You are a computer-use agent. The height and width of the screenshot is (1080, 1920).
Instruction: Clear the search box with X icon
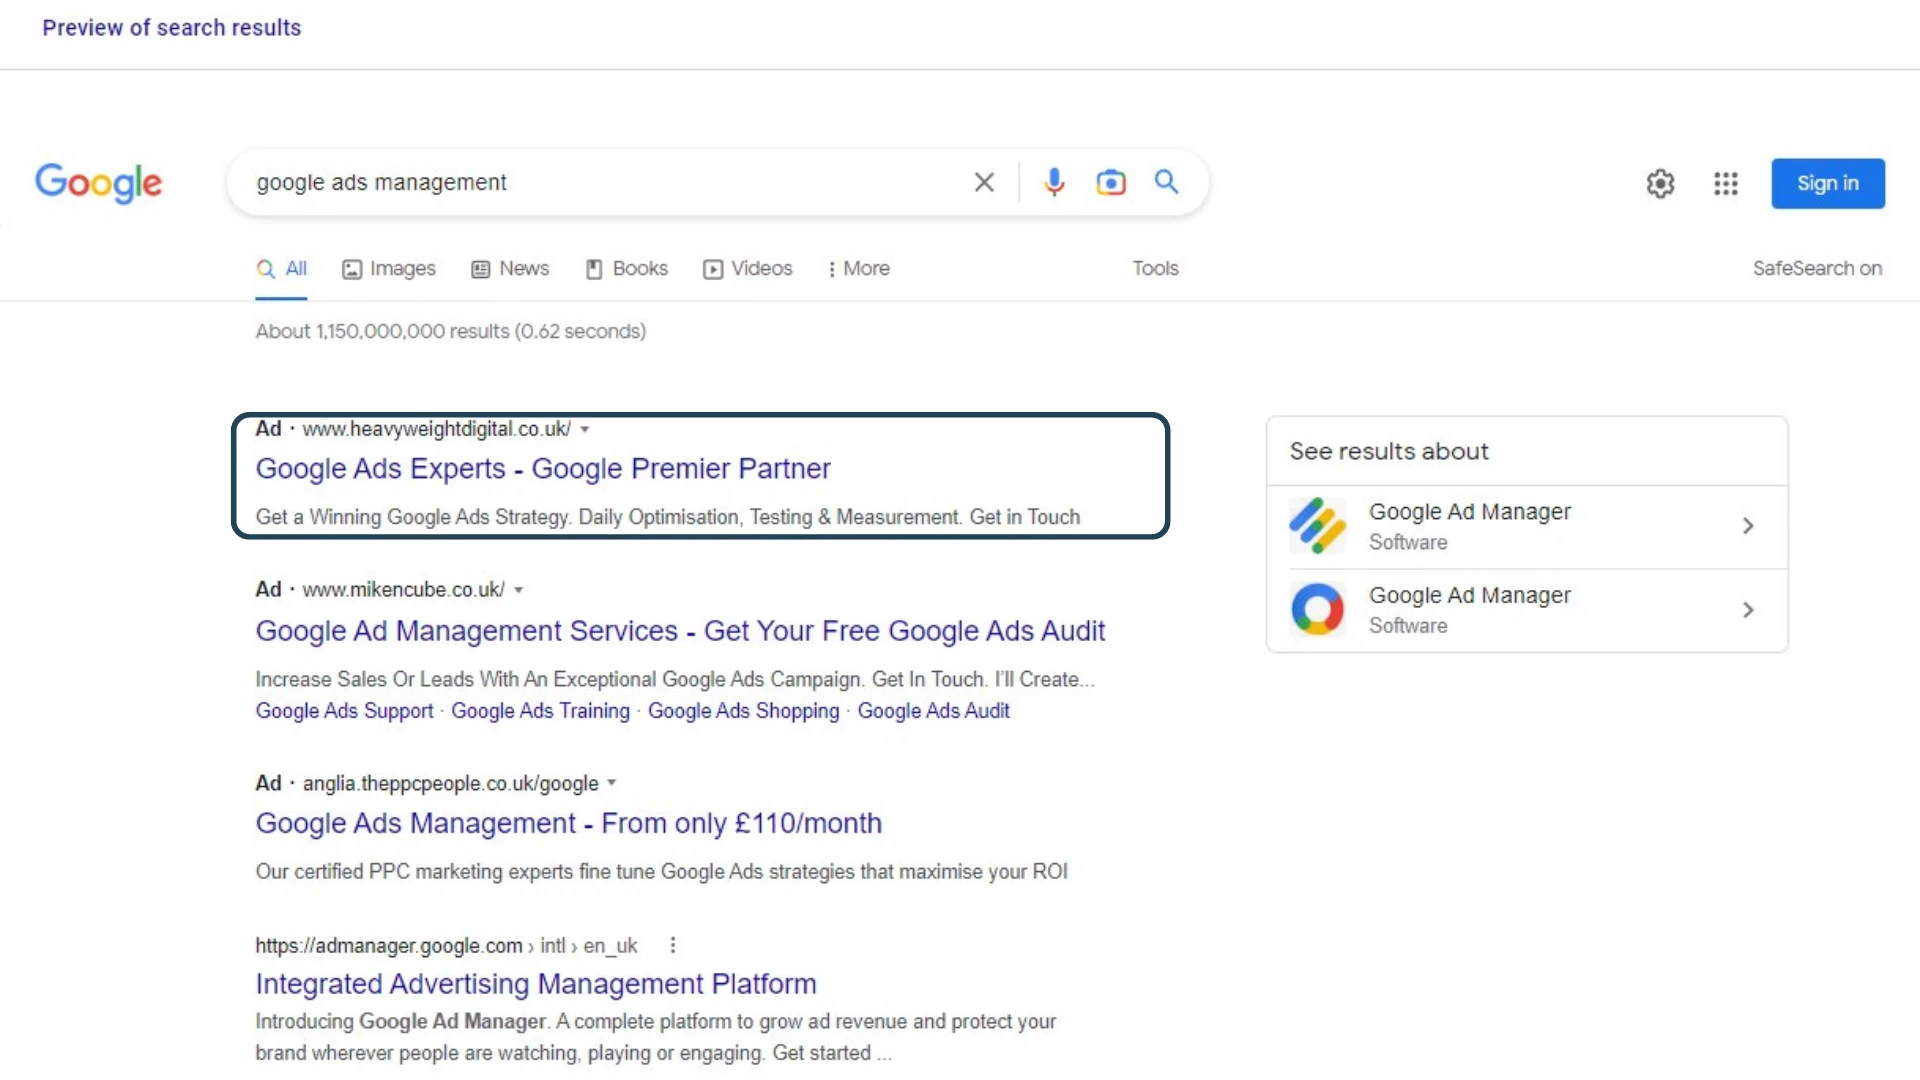coord(984,182)
